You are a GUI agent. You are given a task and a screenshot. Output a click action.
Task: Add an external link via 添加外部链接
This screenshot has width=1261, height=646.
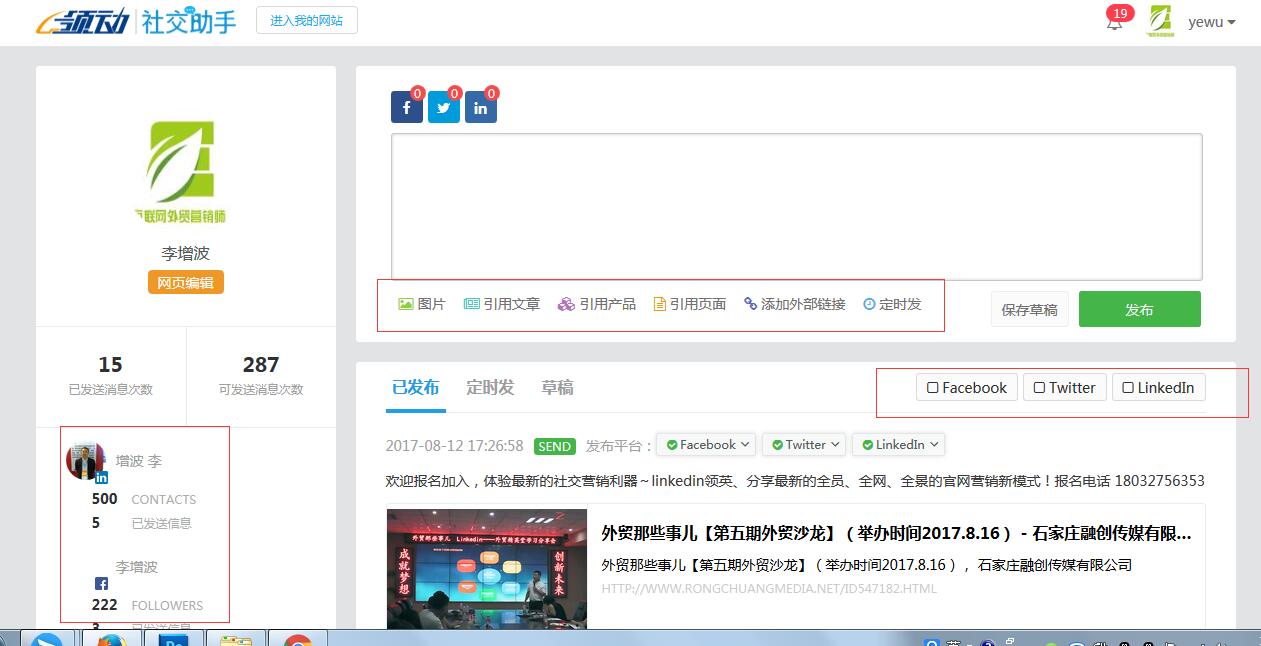795,304
